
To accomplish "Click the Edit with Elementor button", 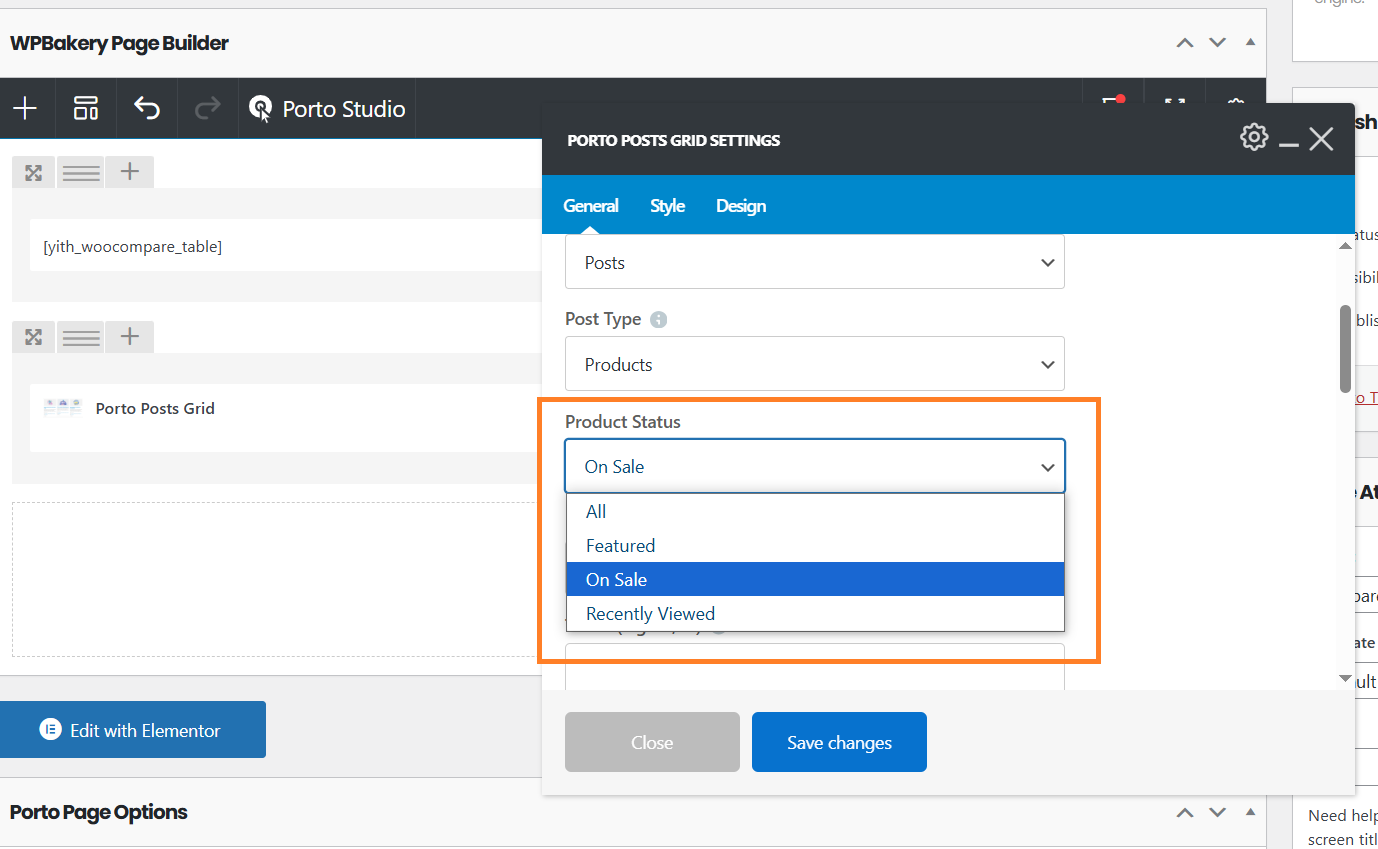I will click(x=133, y=730).
